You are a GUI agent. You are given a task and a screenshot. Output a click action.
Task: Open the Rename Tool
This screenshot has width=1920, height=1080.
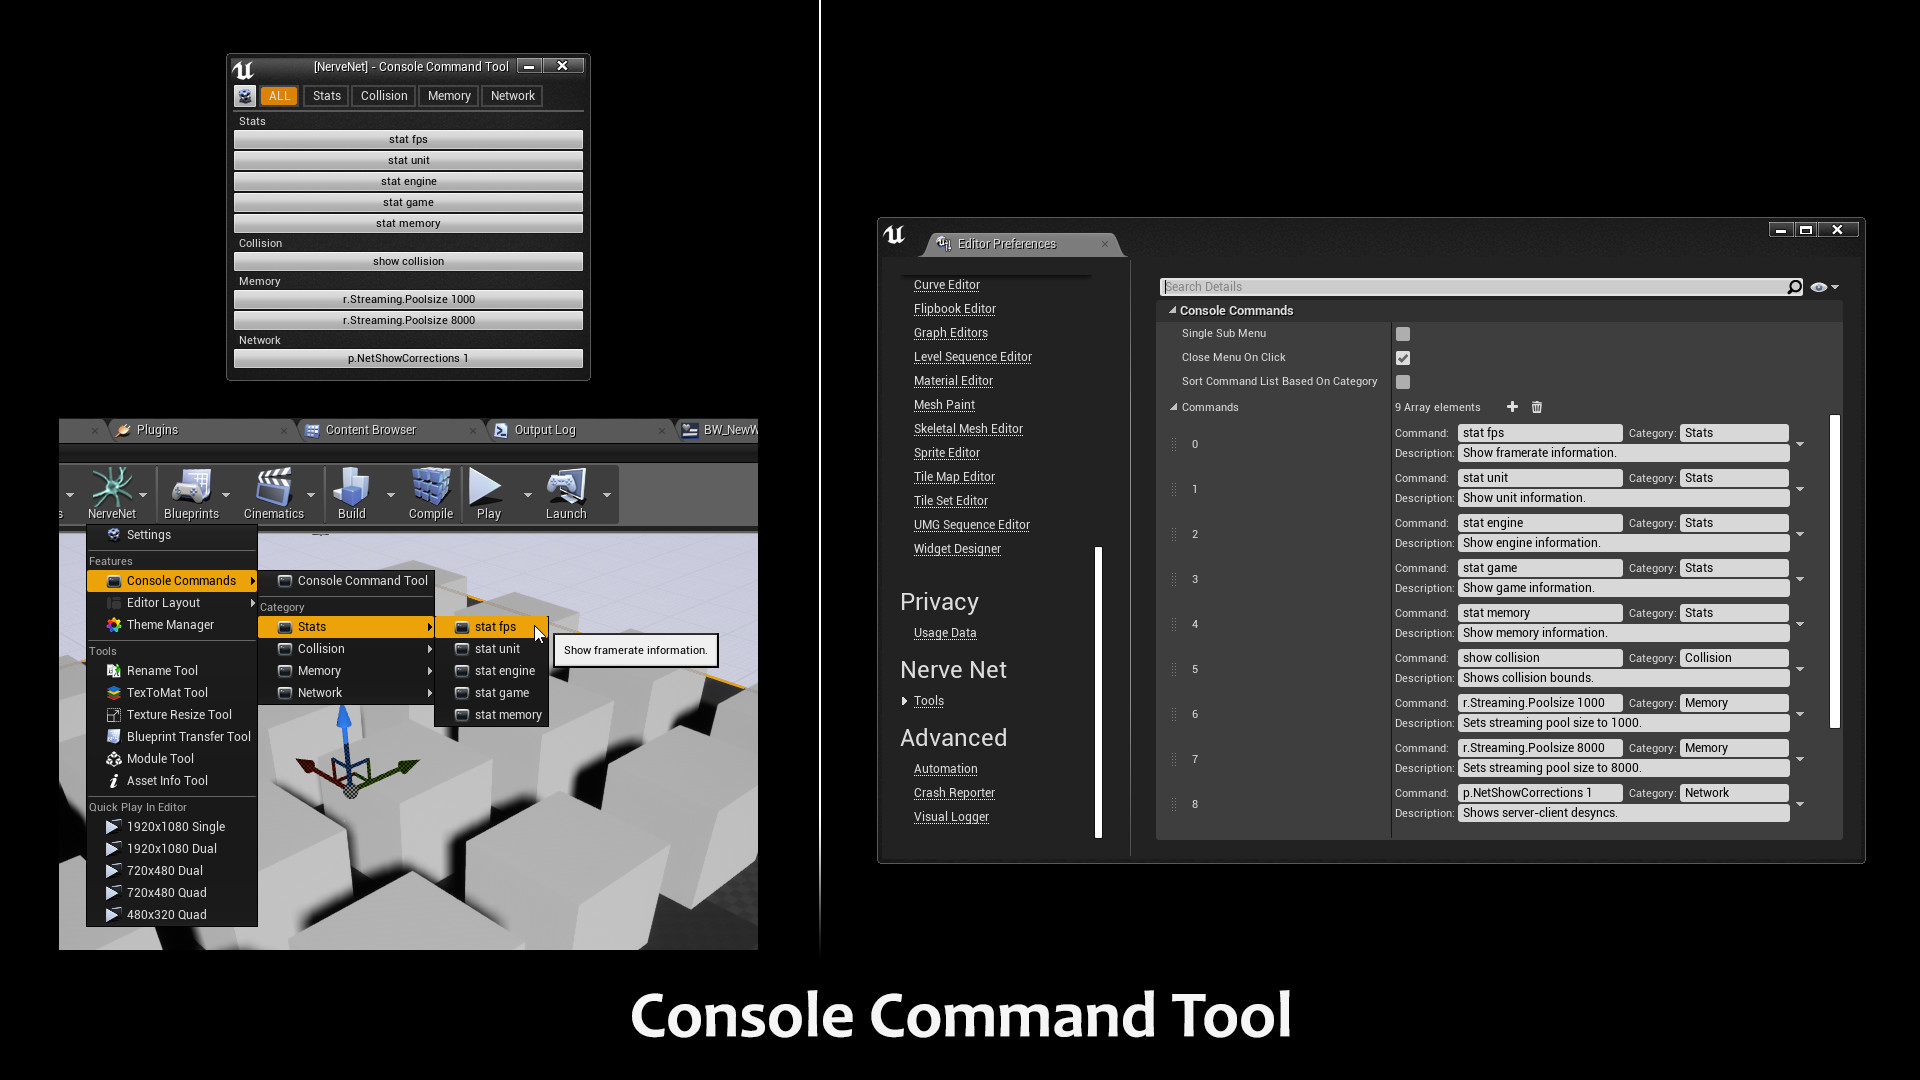[x=172, y=671]
